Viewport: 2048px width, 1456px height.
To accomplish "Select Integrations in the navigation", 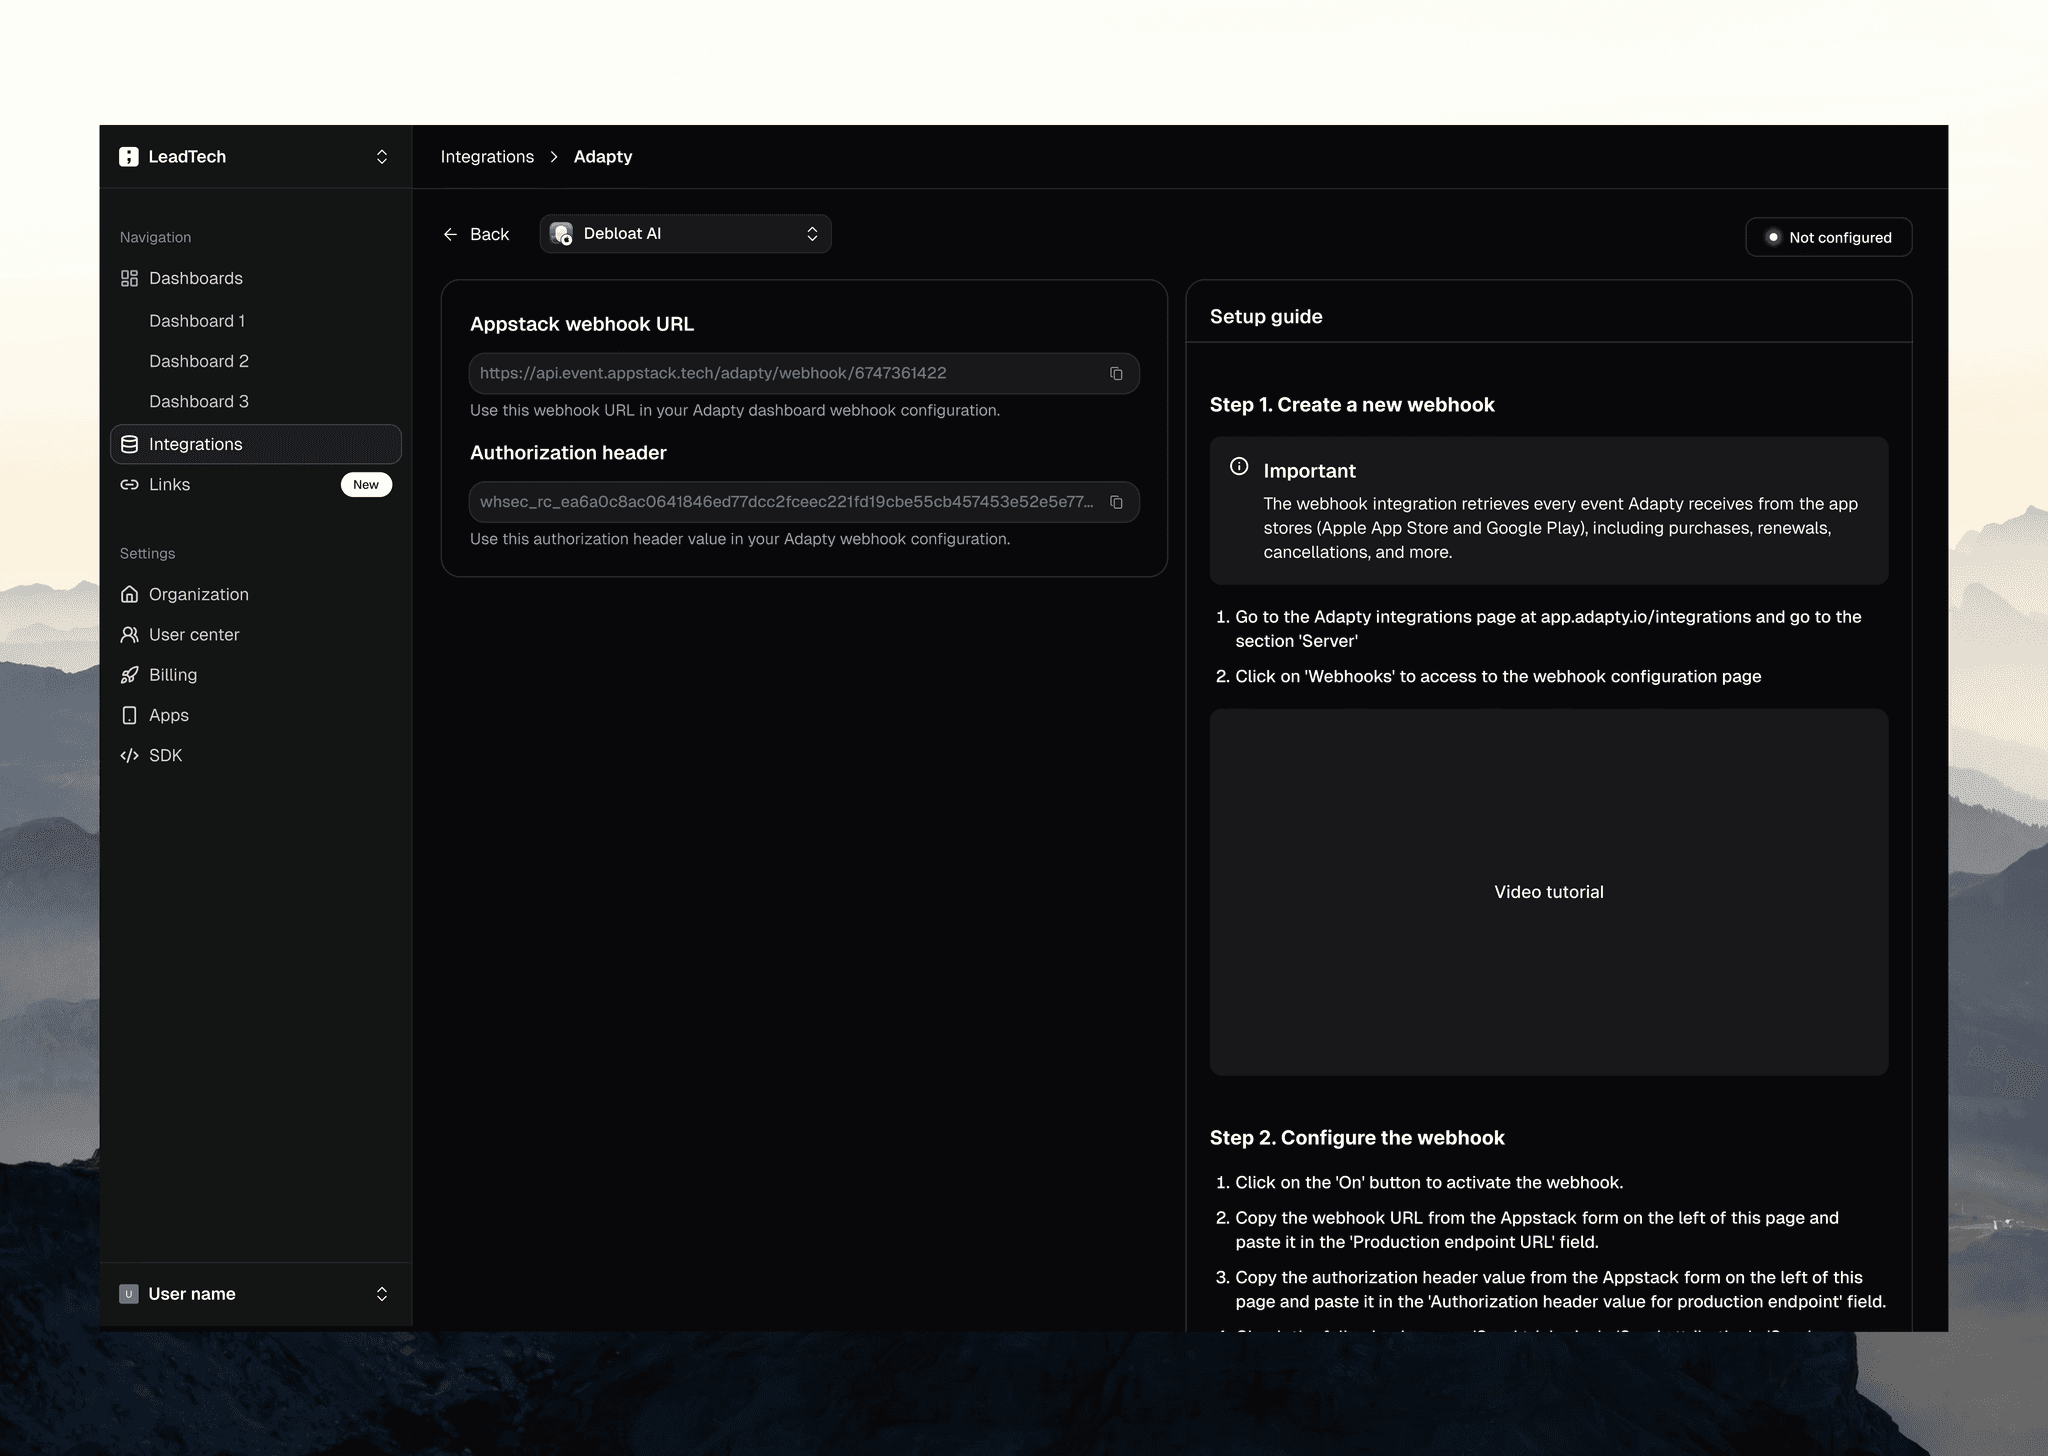I will (x=195, y=444).
